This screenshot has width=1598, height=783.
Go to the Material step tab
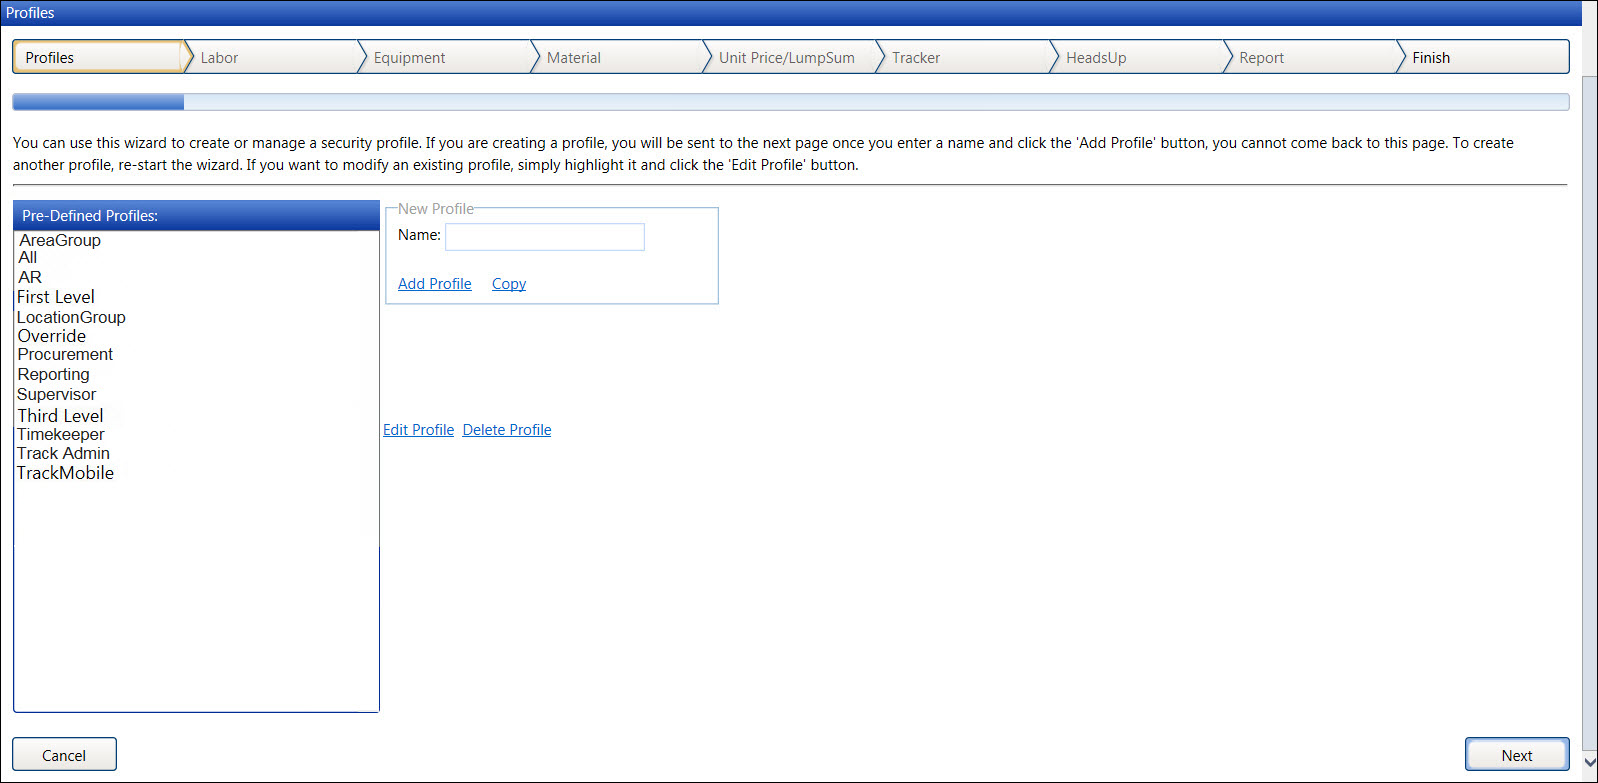(x=573, y=58)
